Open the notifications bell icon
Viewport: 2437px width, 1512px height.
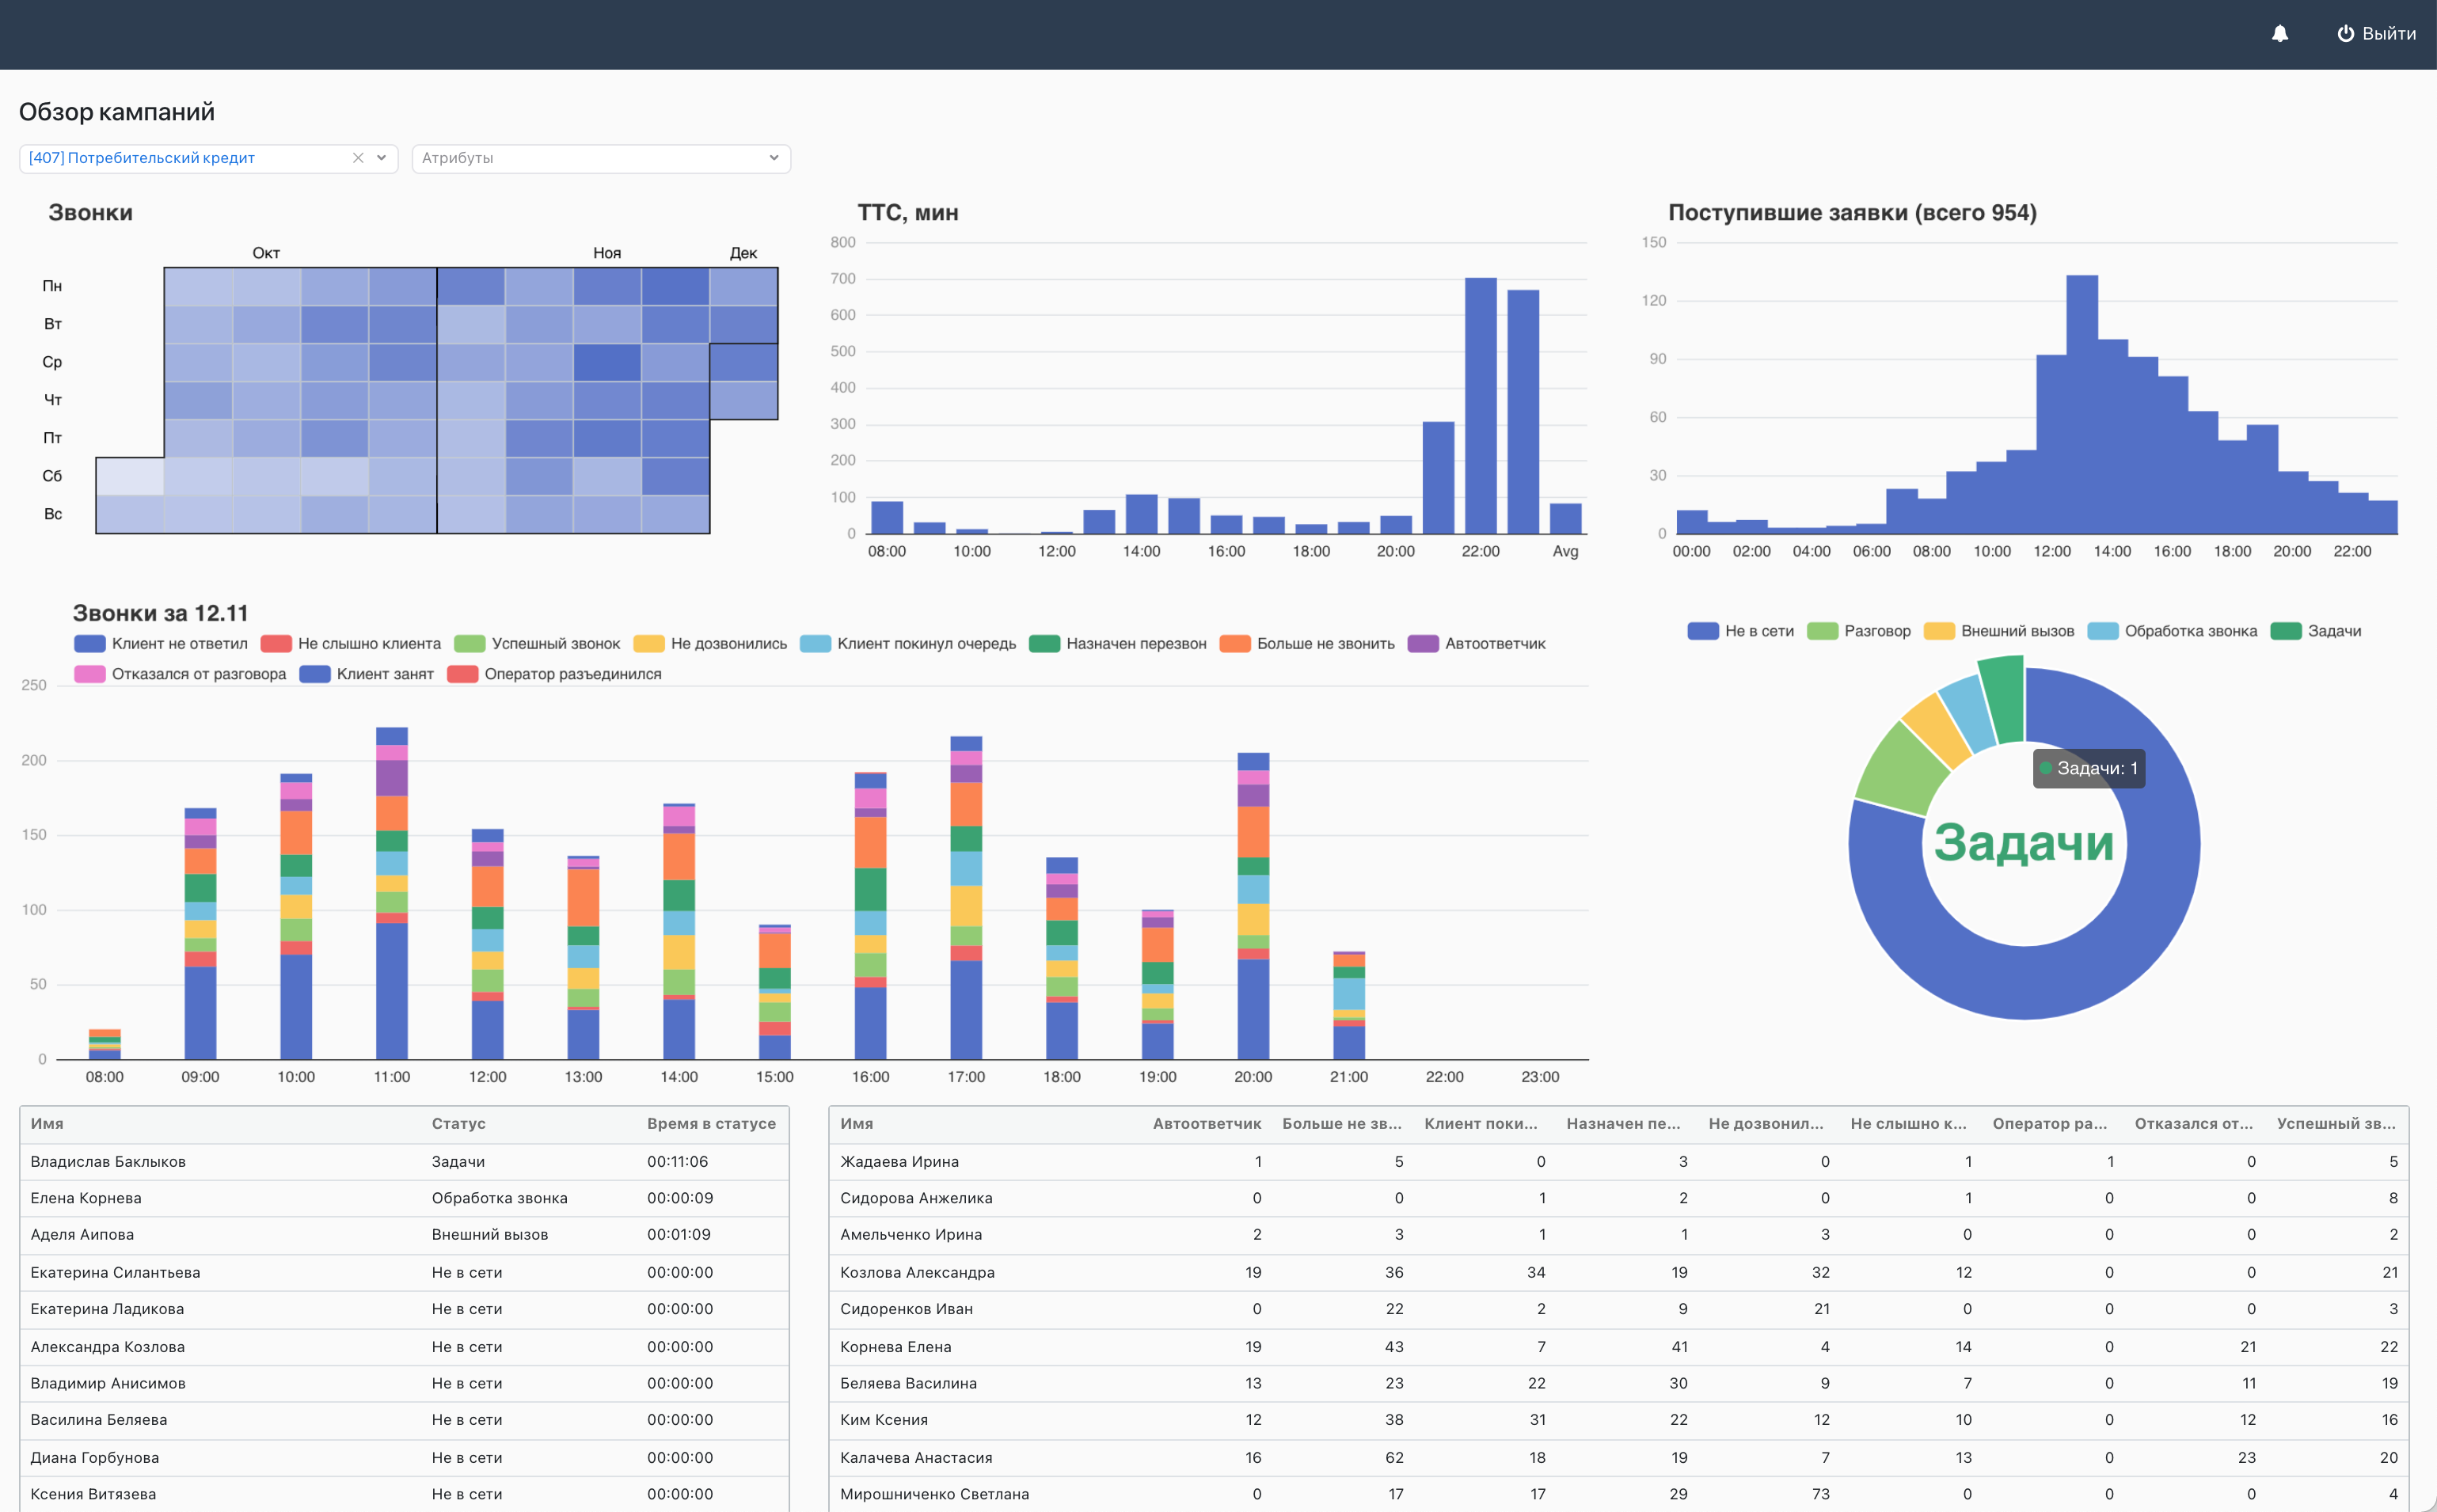click(2279, 34)
